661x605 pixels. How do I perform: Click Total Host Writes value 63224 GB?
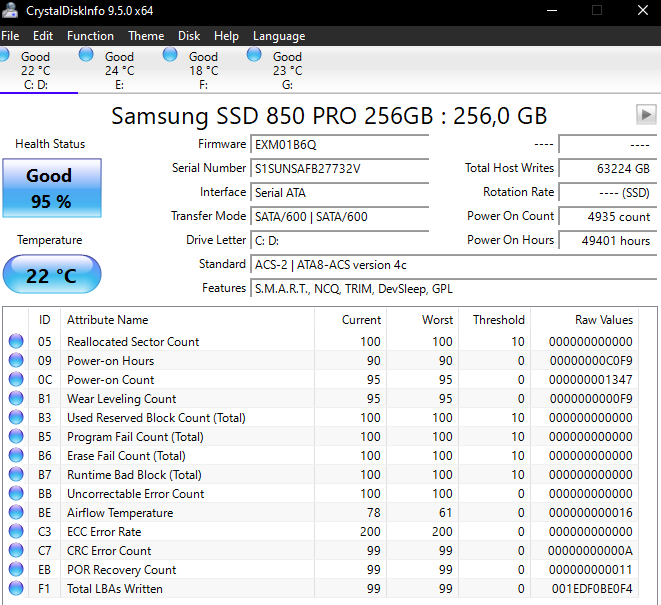click(607, 169)
